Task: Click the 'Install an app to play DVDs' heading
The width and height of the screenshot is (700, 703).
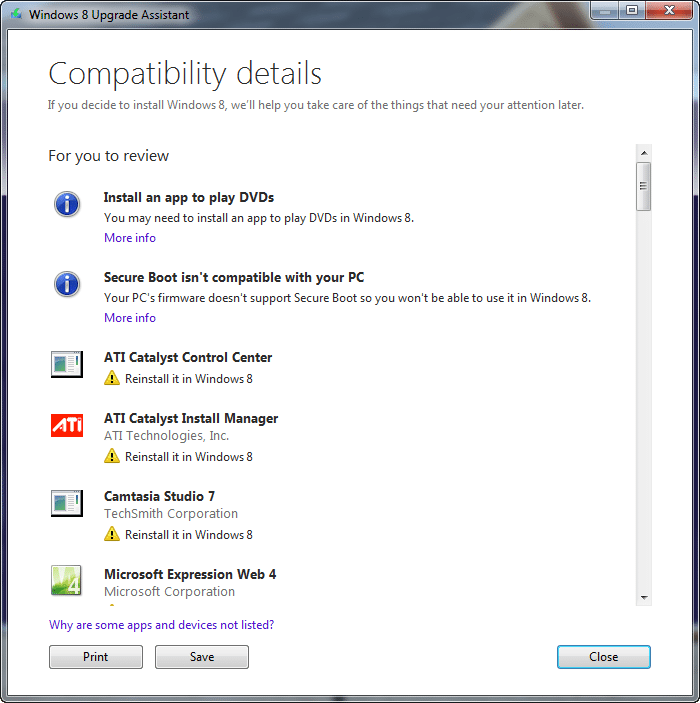Action: 189,197
